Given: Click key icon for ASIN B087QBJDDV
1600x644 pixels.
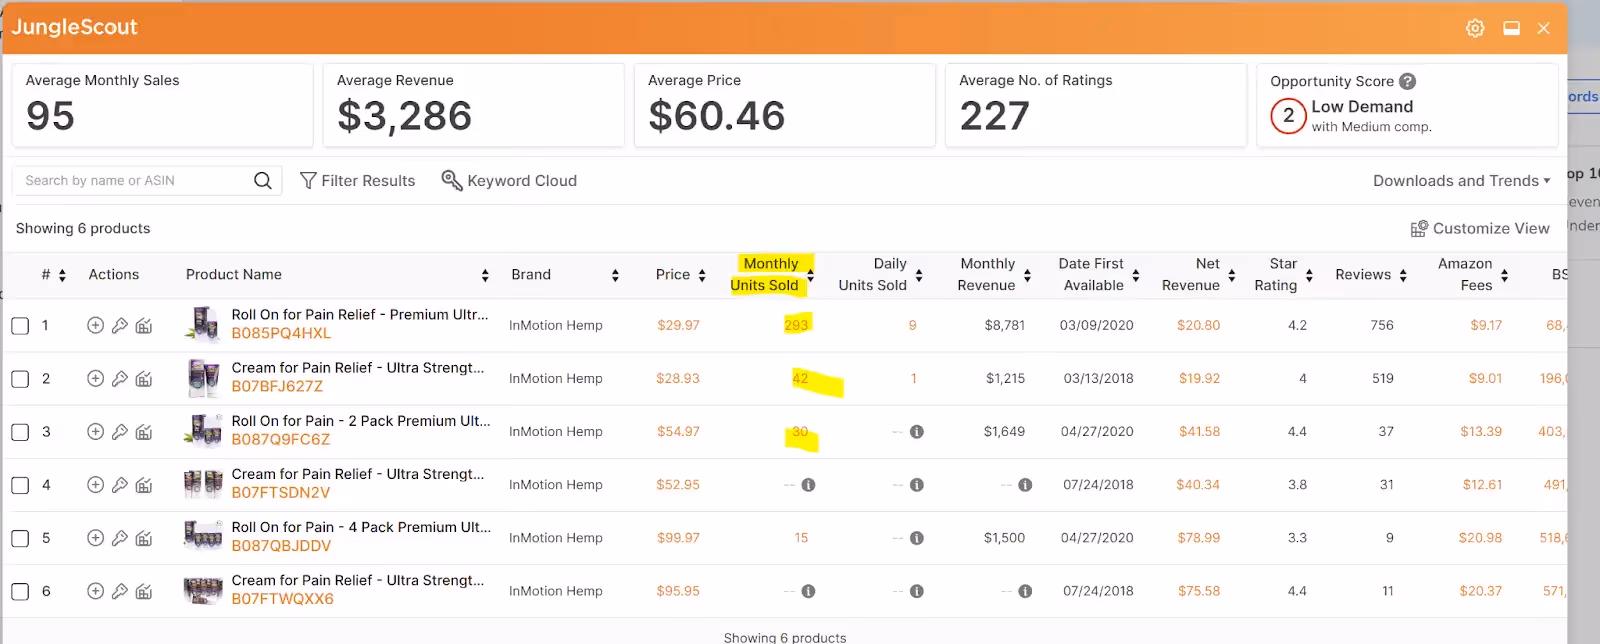Looking at the screenshot, I should pyautogui.click(x=120, y=537).
